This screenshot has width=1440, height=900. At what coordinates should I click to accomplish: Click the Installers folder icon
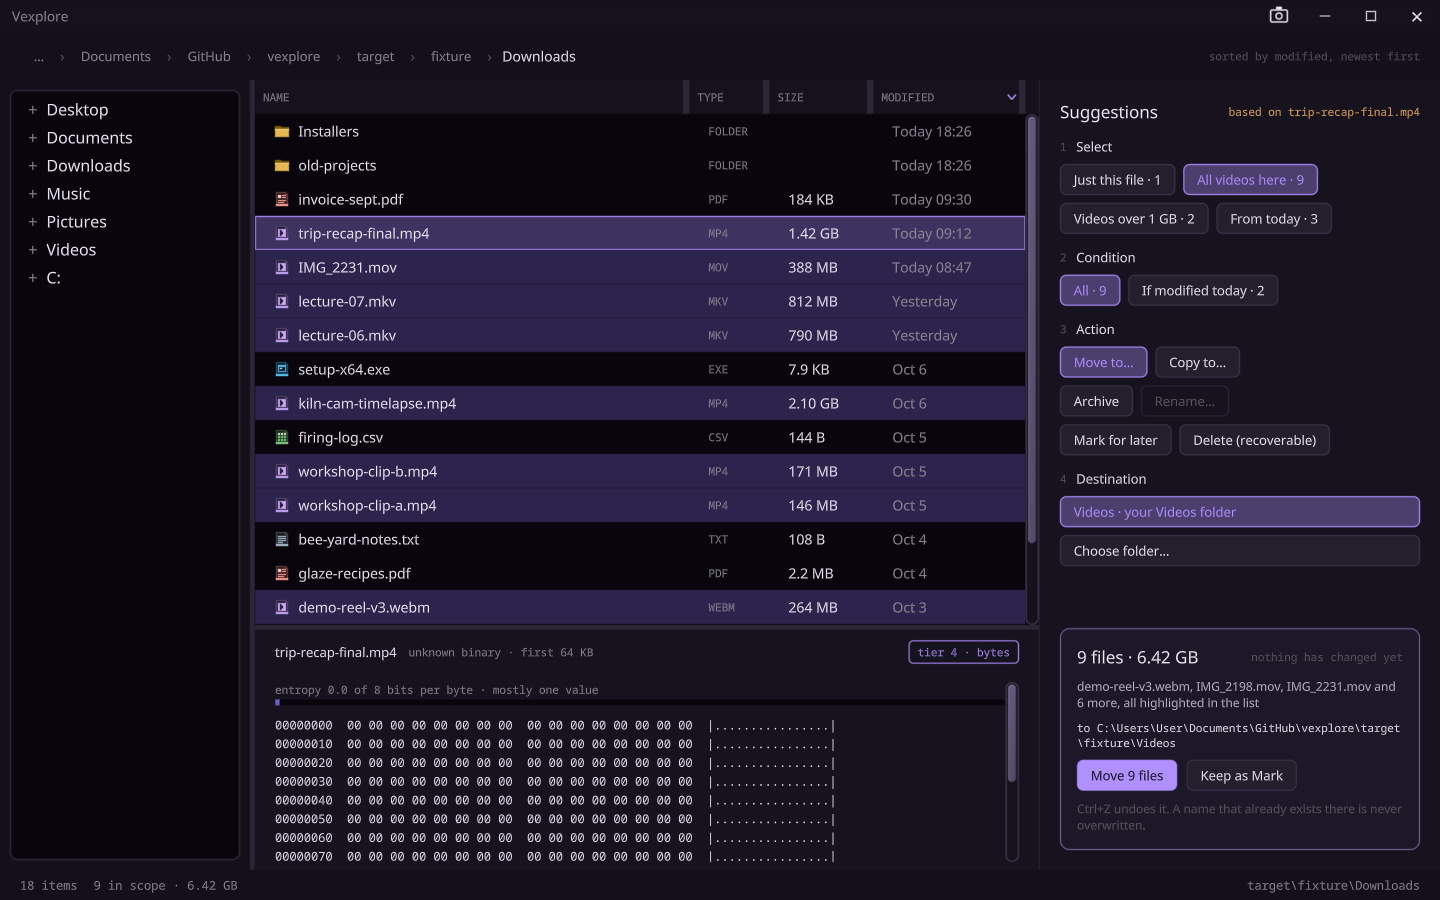282,132
